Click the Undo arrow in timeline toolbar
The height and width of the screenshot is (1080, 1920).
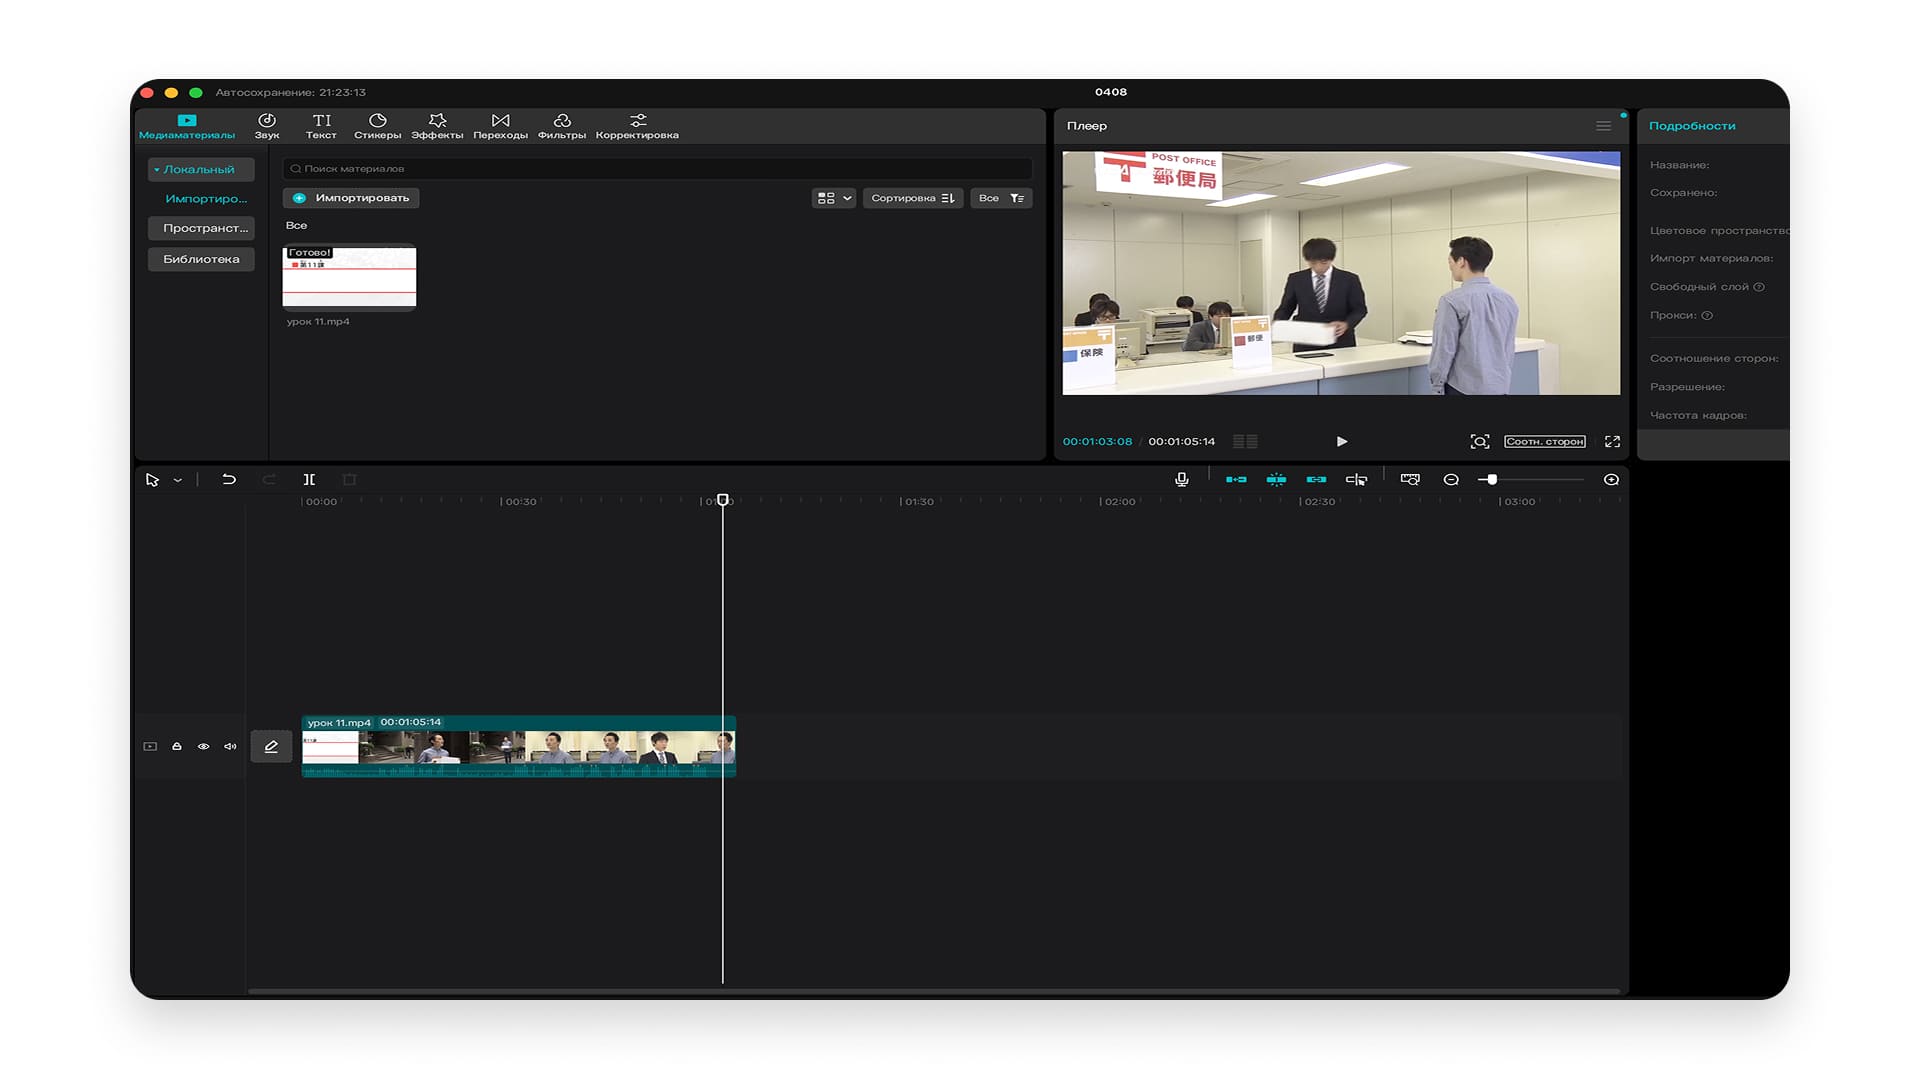coord(229,480)
